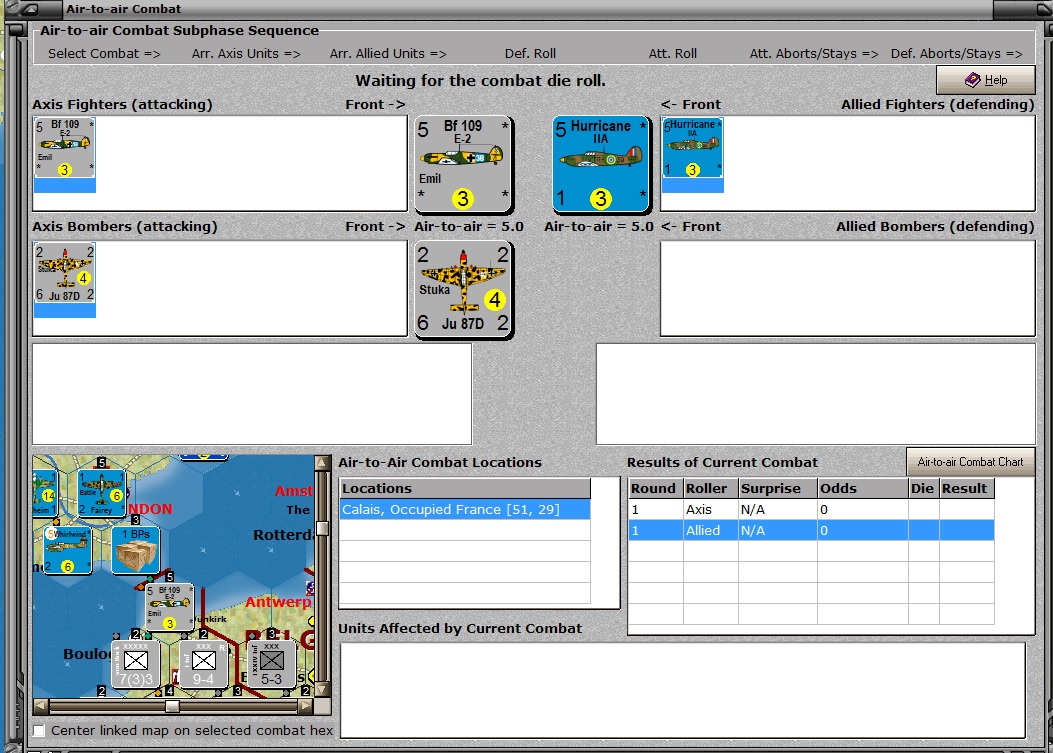
Task: Click the large front Bf 109 E-2 Emil counter
Action: pos(463,163)
